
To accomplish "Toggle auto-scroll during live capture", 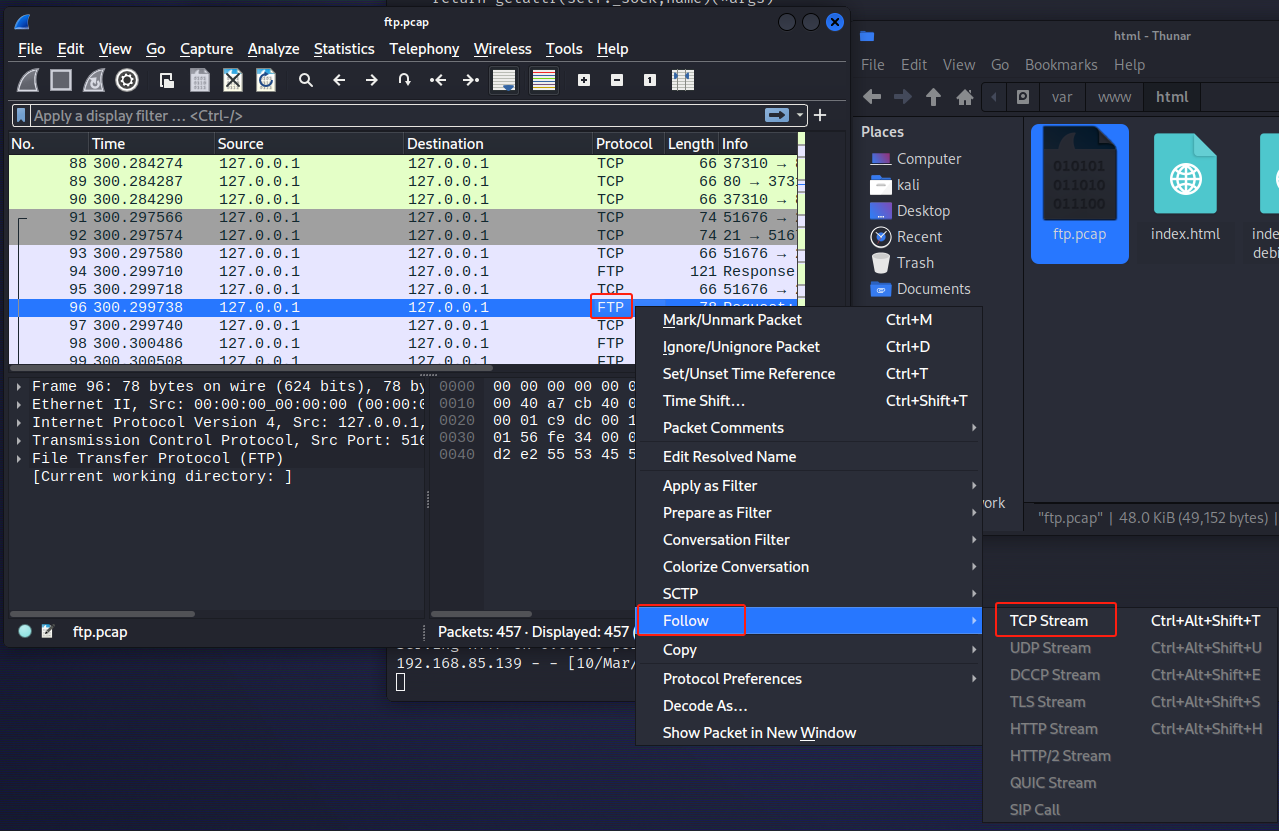I will coord(504,80).
